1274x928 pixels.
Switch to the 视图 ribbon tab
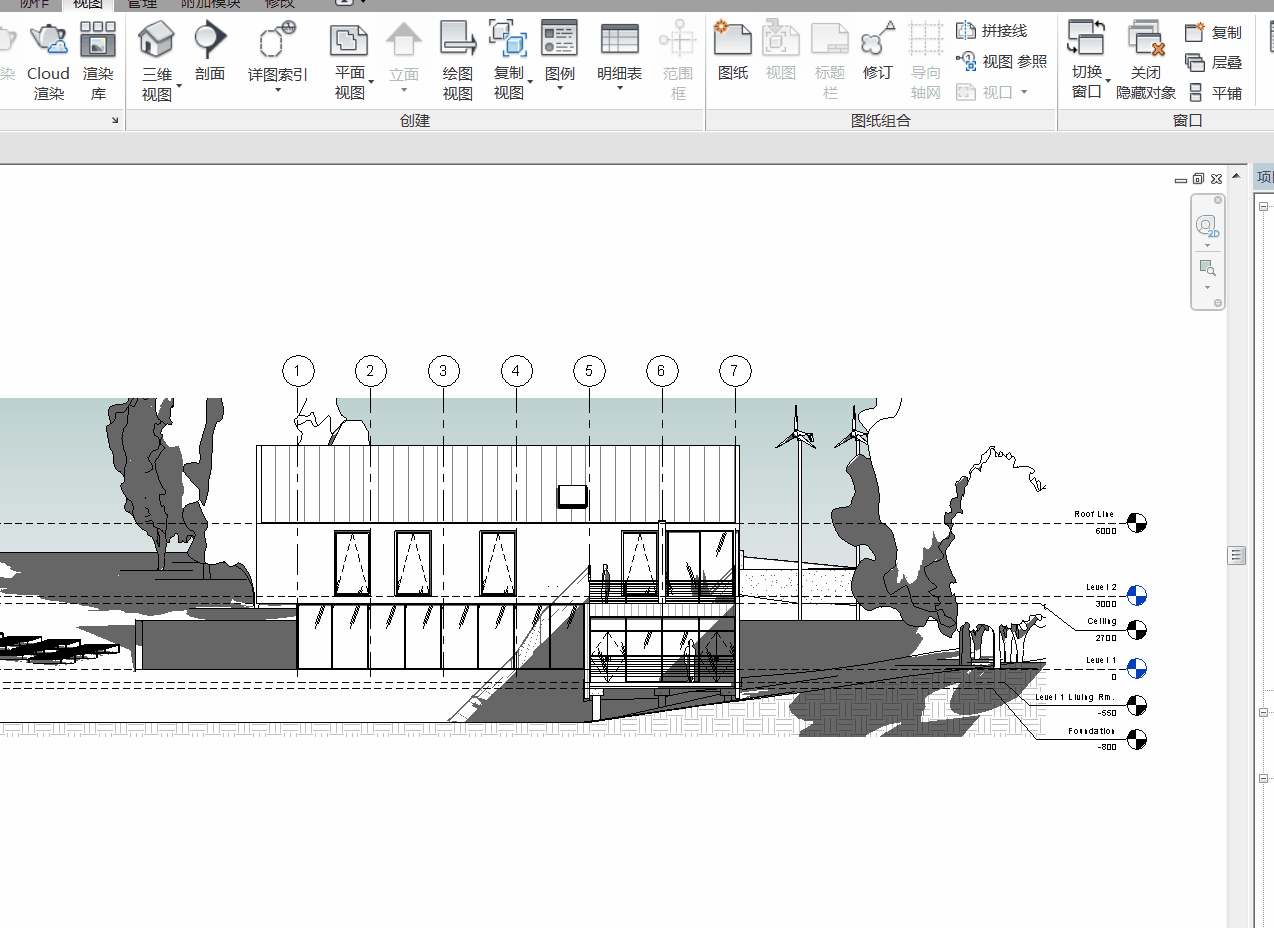[x=87, y=5]
